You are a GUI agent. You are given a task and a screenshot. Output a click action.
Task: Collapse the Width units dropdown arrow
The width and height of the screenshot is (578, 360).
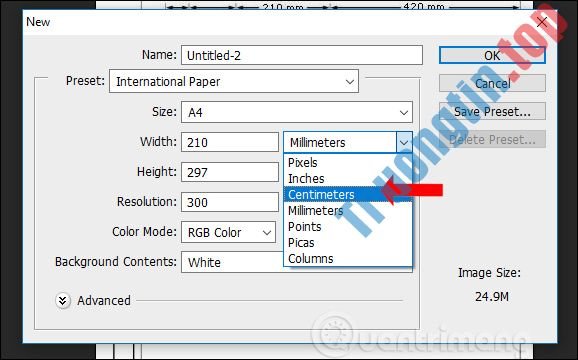coord(404,142)
